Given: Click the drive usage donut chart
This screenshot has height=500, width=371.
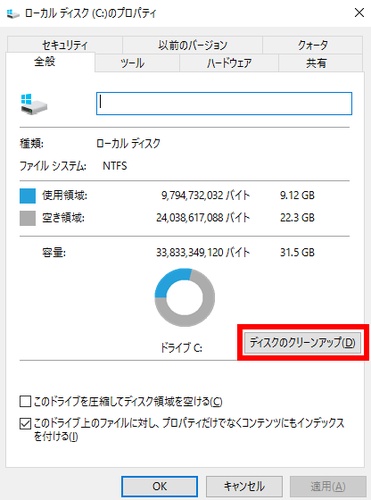Looking at the screenshot, I should tap(185, 298).
